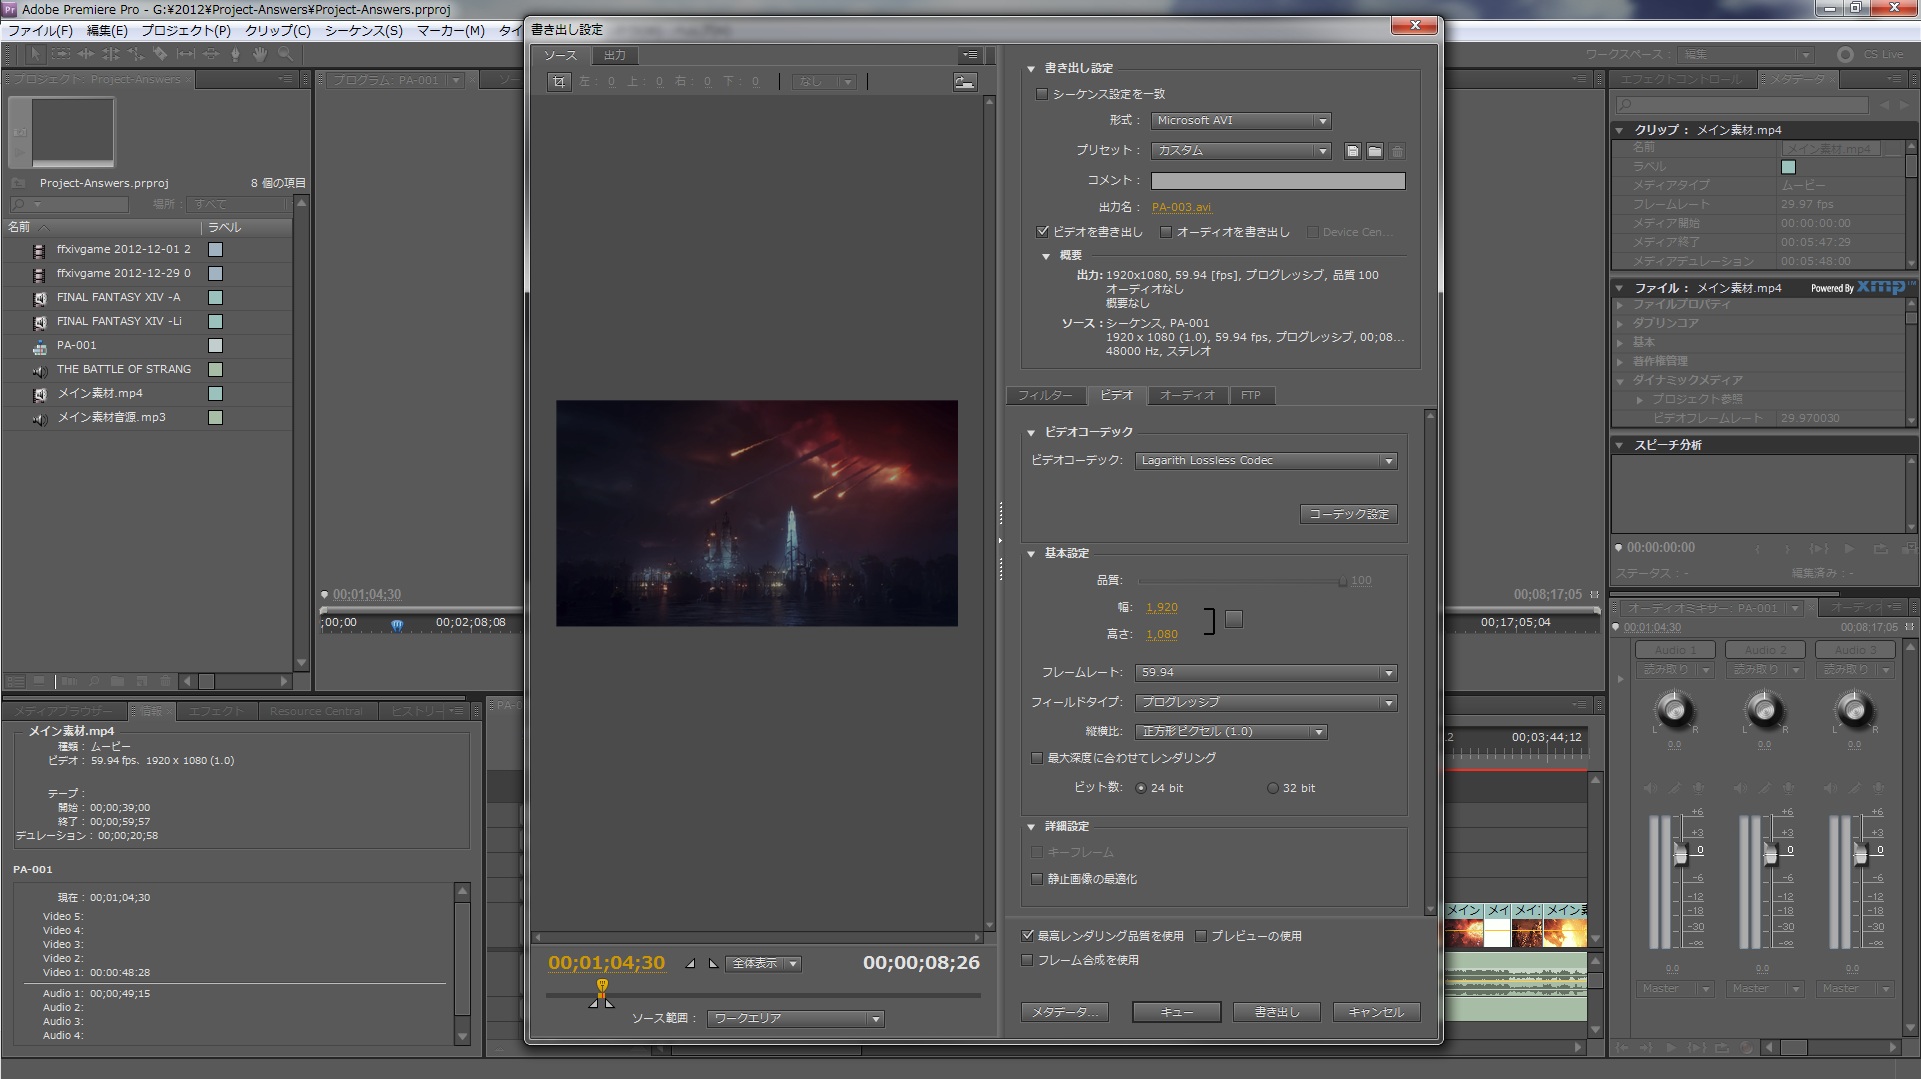
Task: Click the aspect-correct preview icon right of crop fields
Action: [964, 82]
